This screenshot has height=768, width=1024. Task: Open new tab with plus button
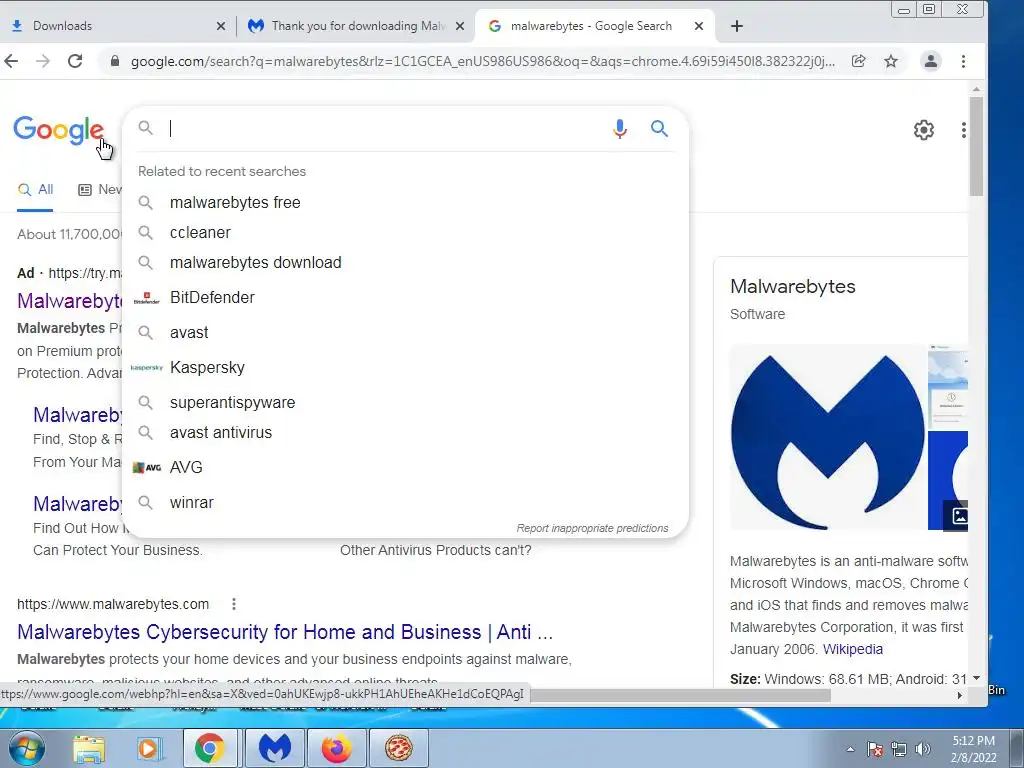pos(737,26)
